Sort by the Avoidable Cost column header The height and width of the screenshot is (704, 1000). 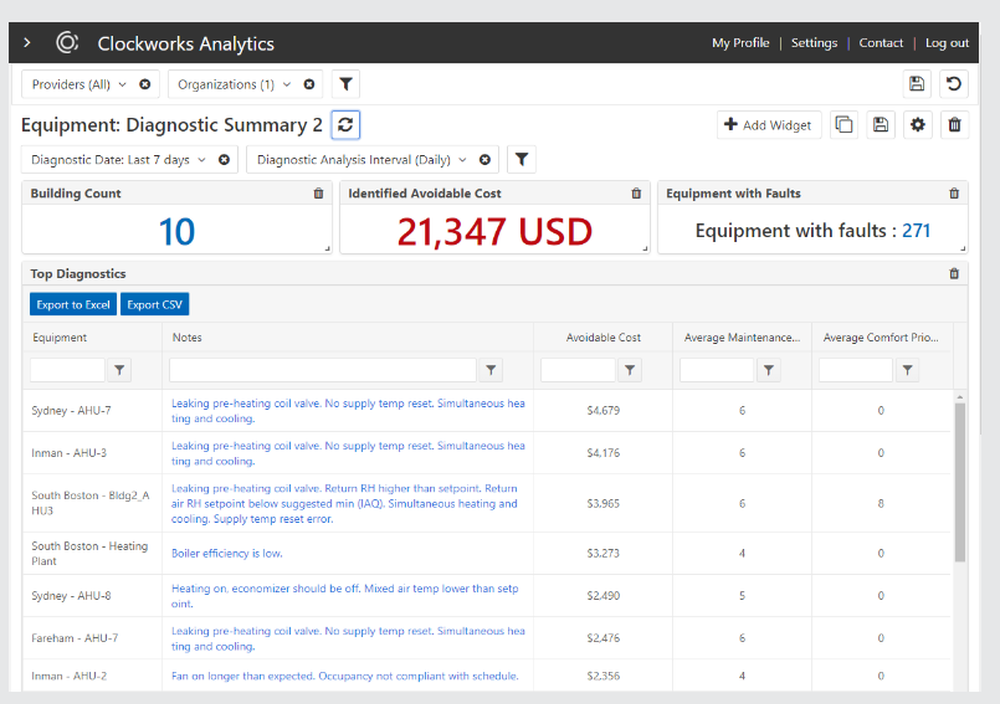click(603, 337)
